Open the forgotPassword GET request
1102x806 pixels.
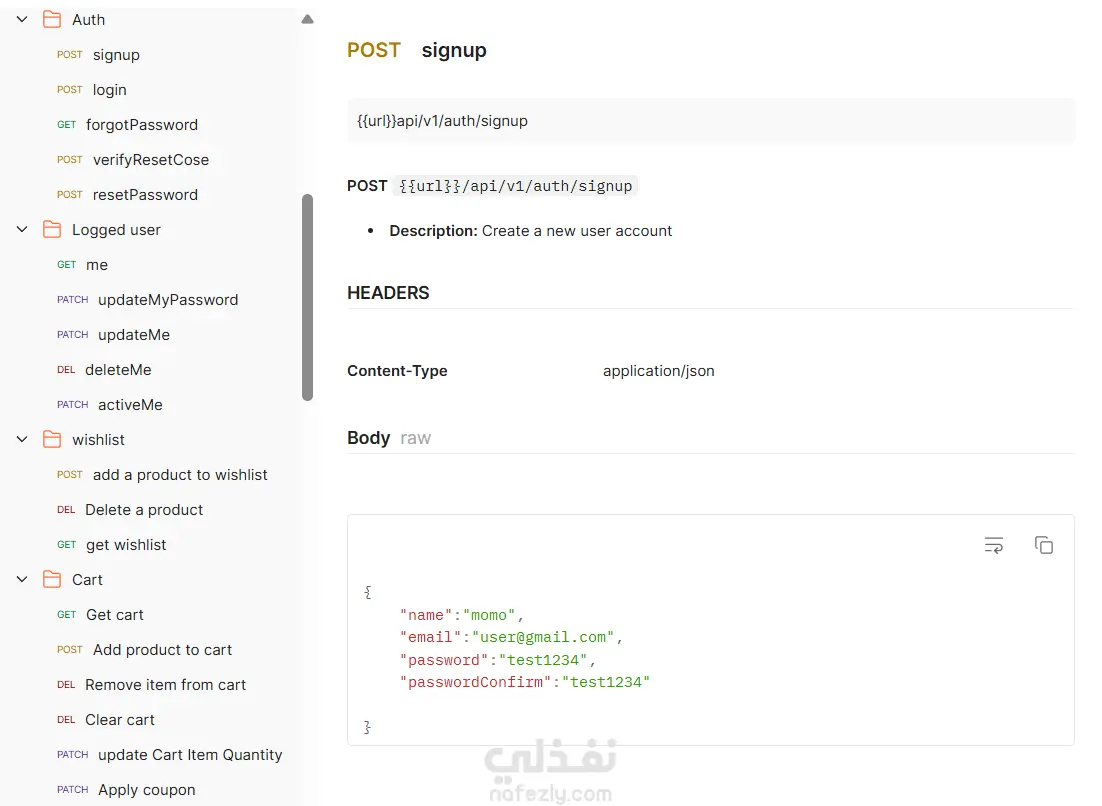pos(141,125)
